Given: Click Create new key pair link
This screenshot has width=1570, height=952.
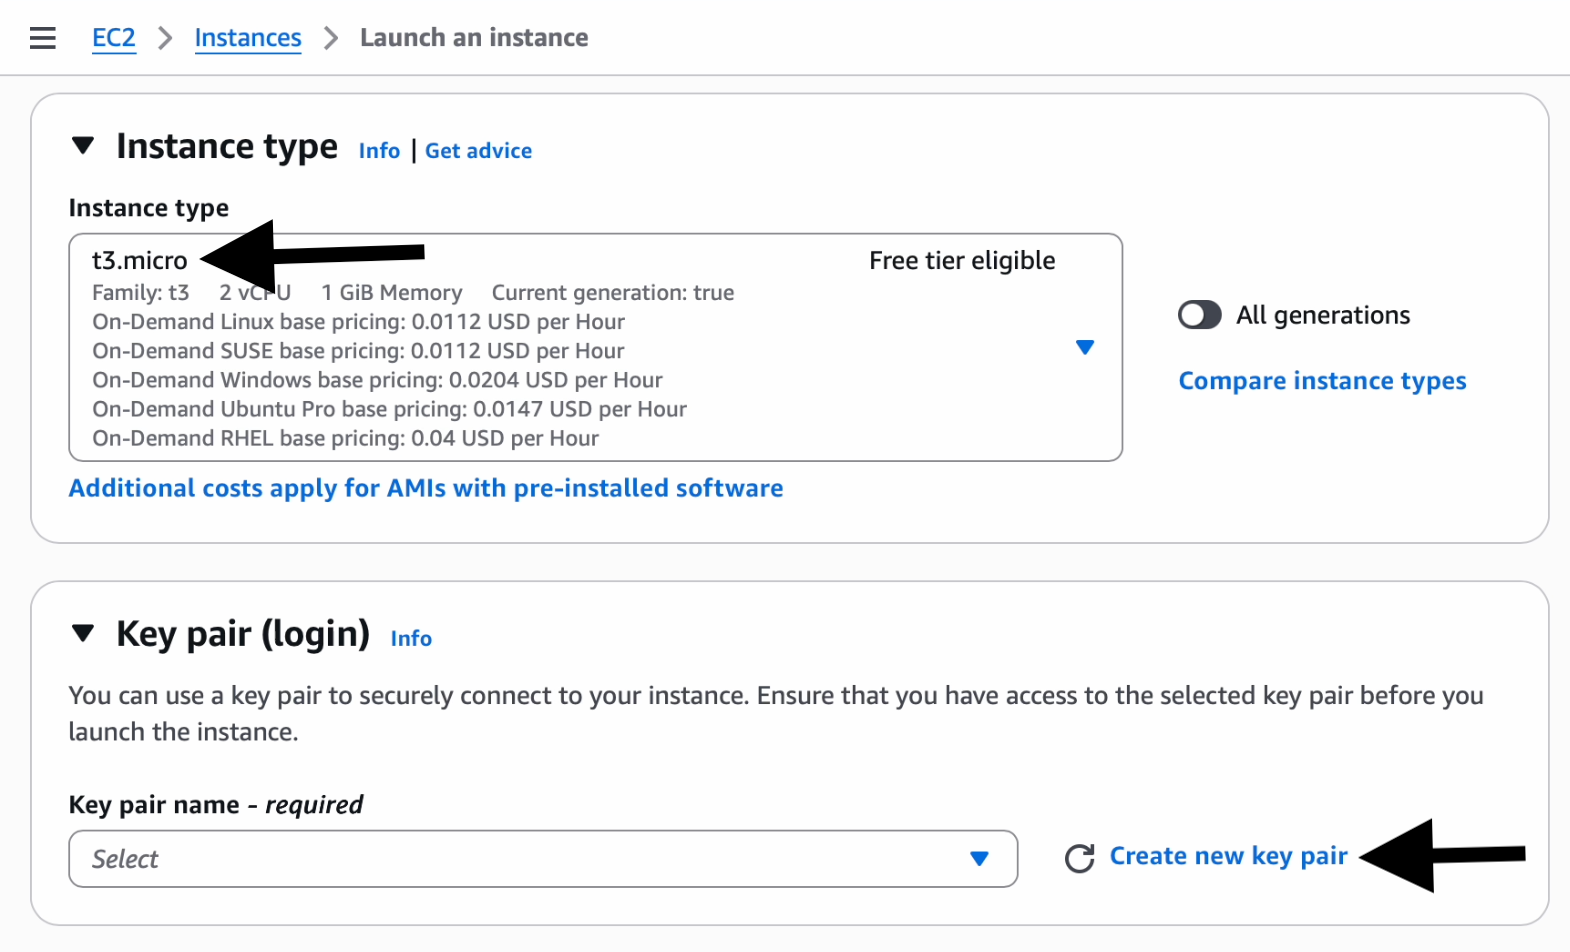Looking at the screenshot, I should [x=1229, y=857].
